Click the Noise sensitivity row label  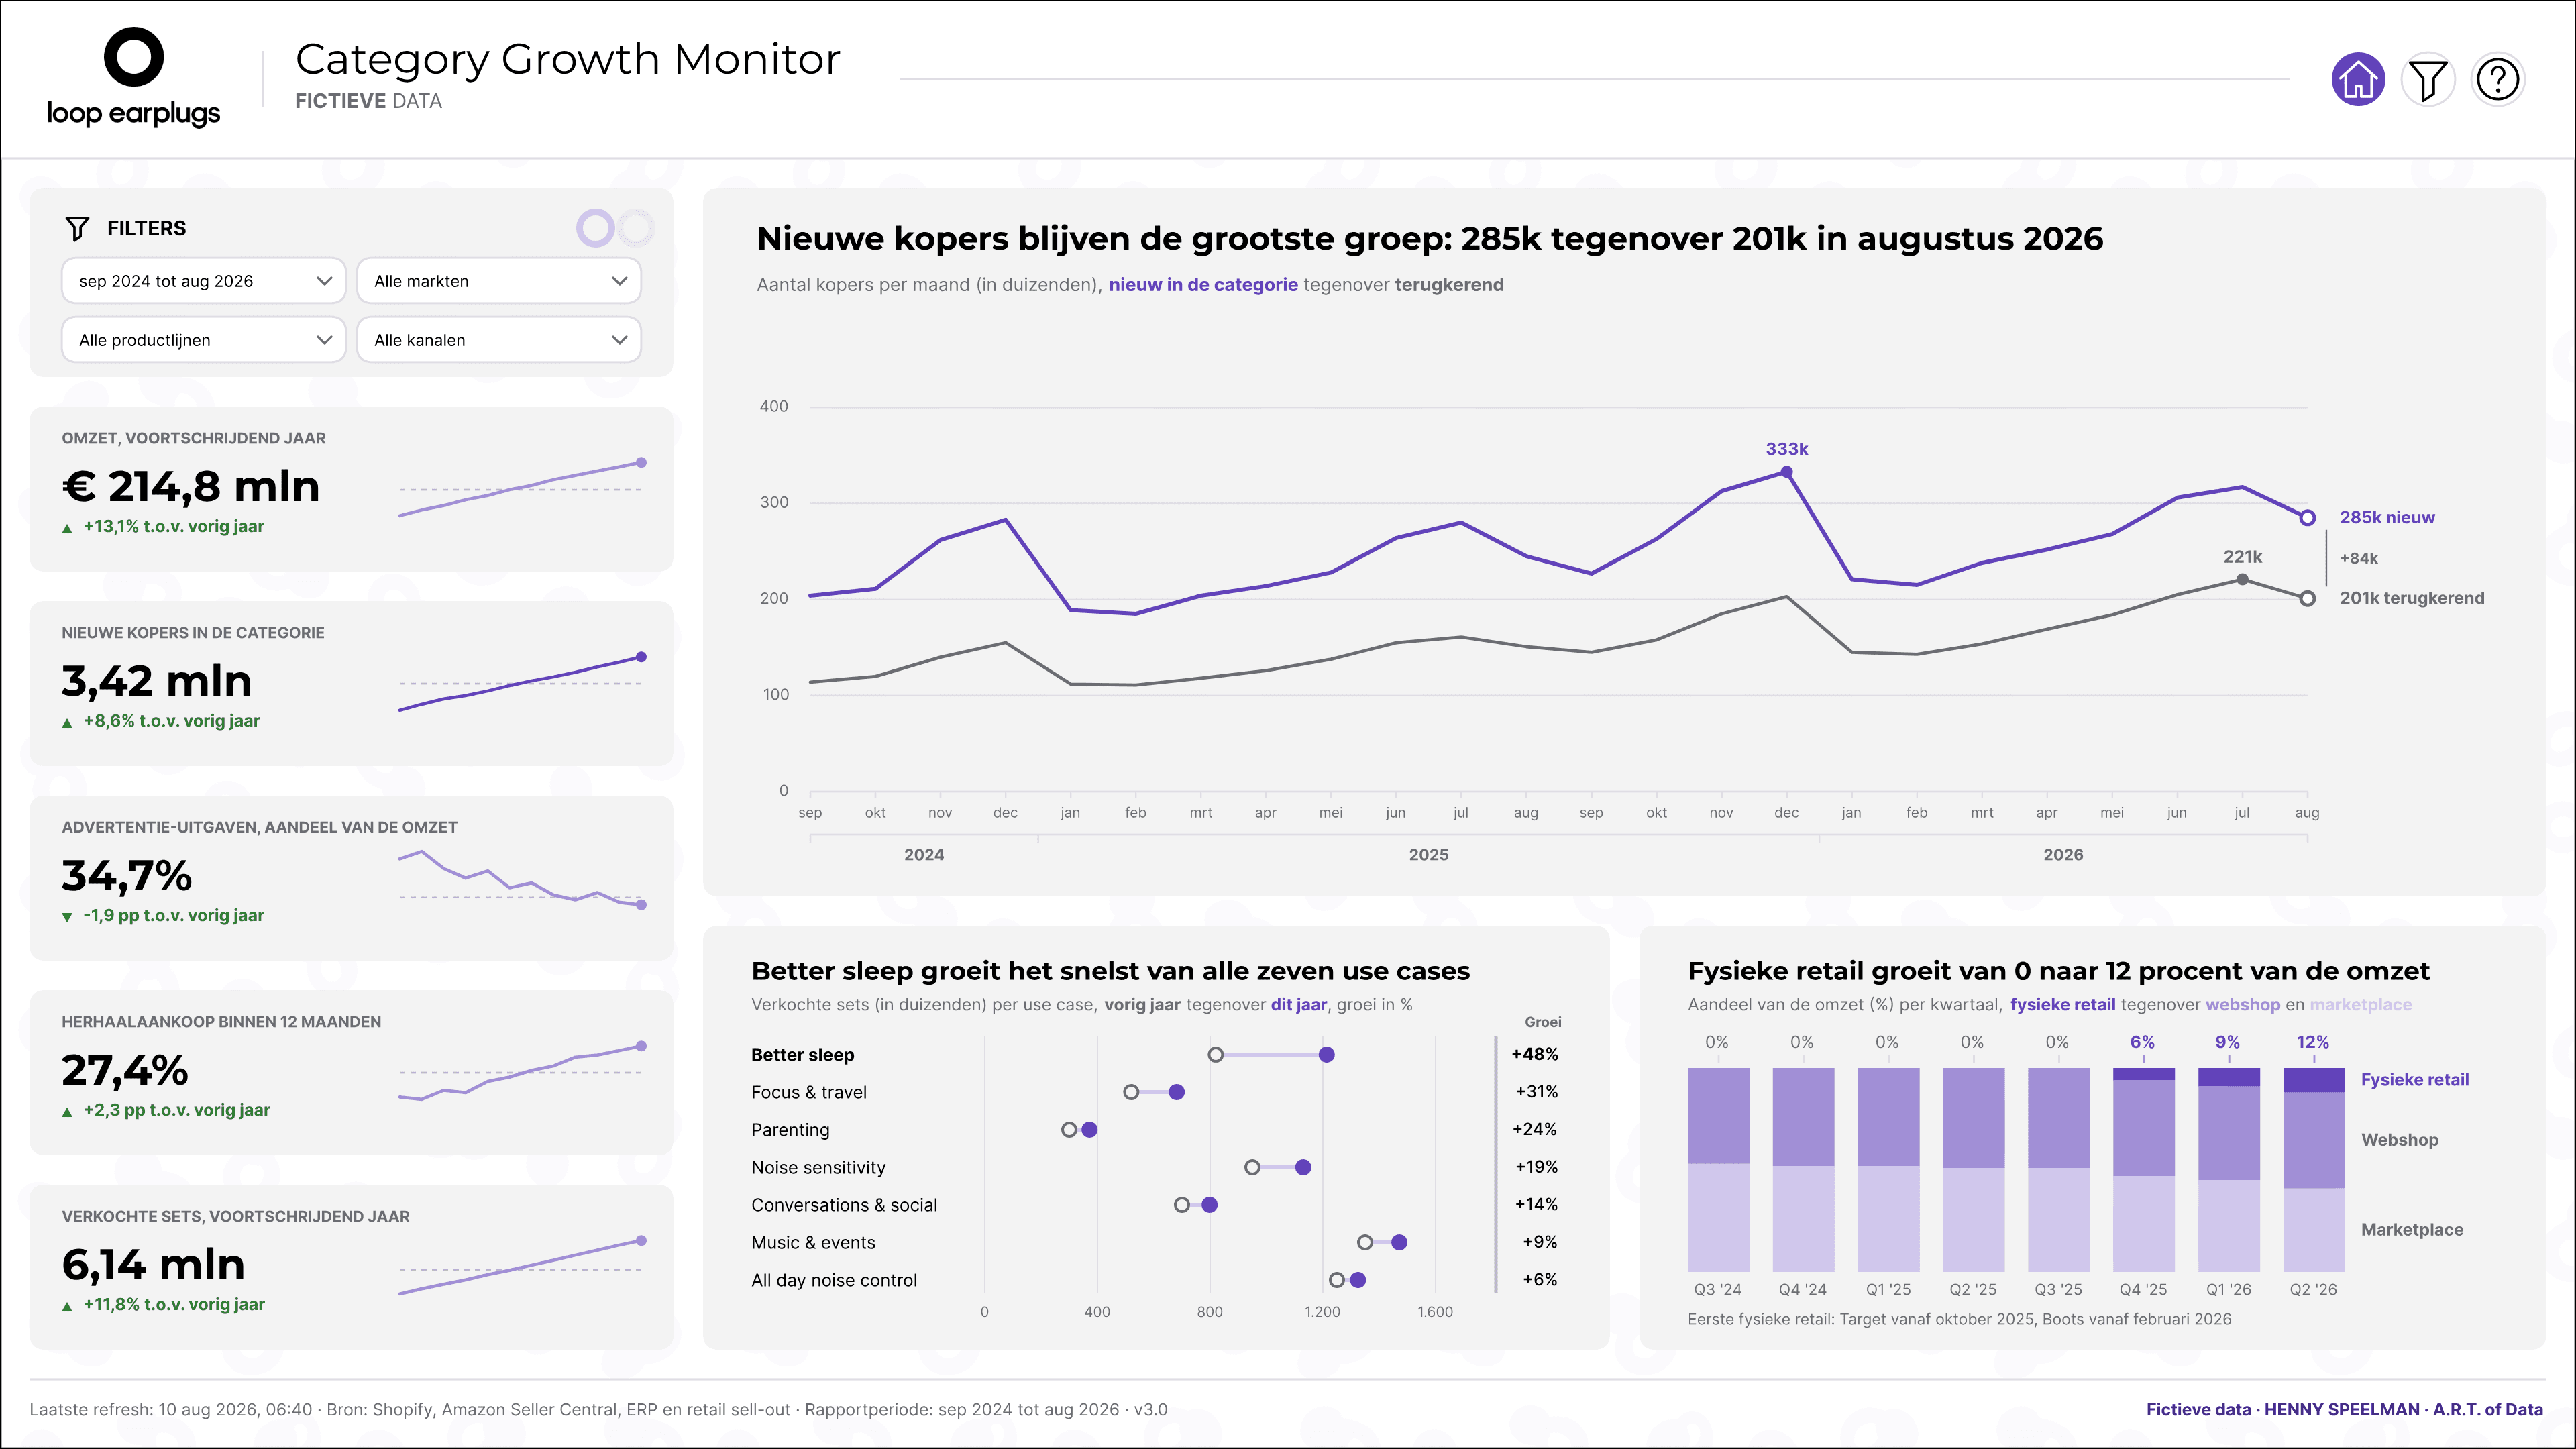coord(818,1167)
